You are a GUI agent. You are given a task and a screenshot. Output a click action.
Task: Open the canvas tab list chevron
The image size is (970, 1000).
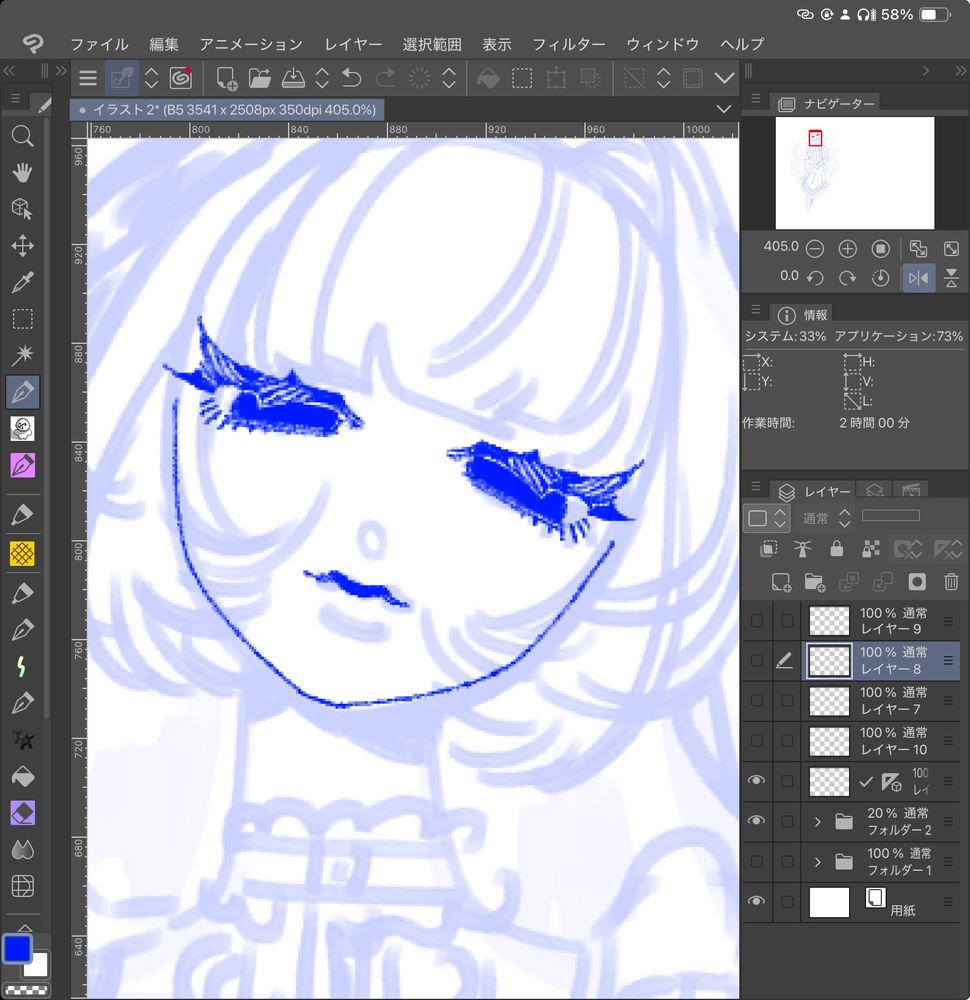(724, 109)
